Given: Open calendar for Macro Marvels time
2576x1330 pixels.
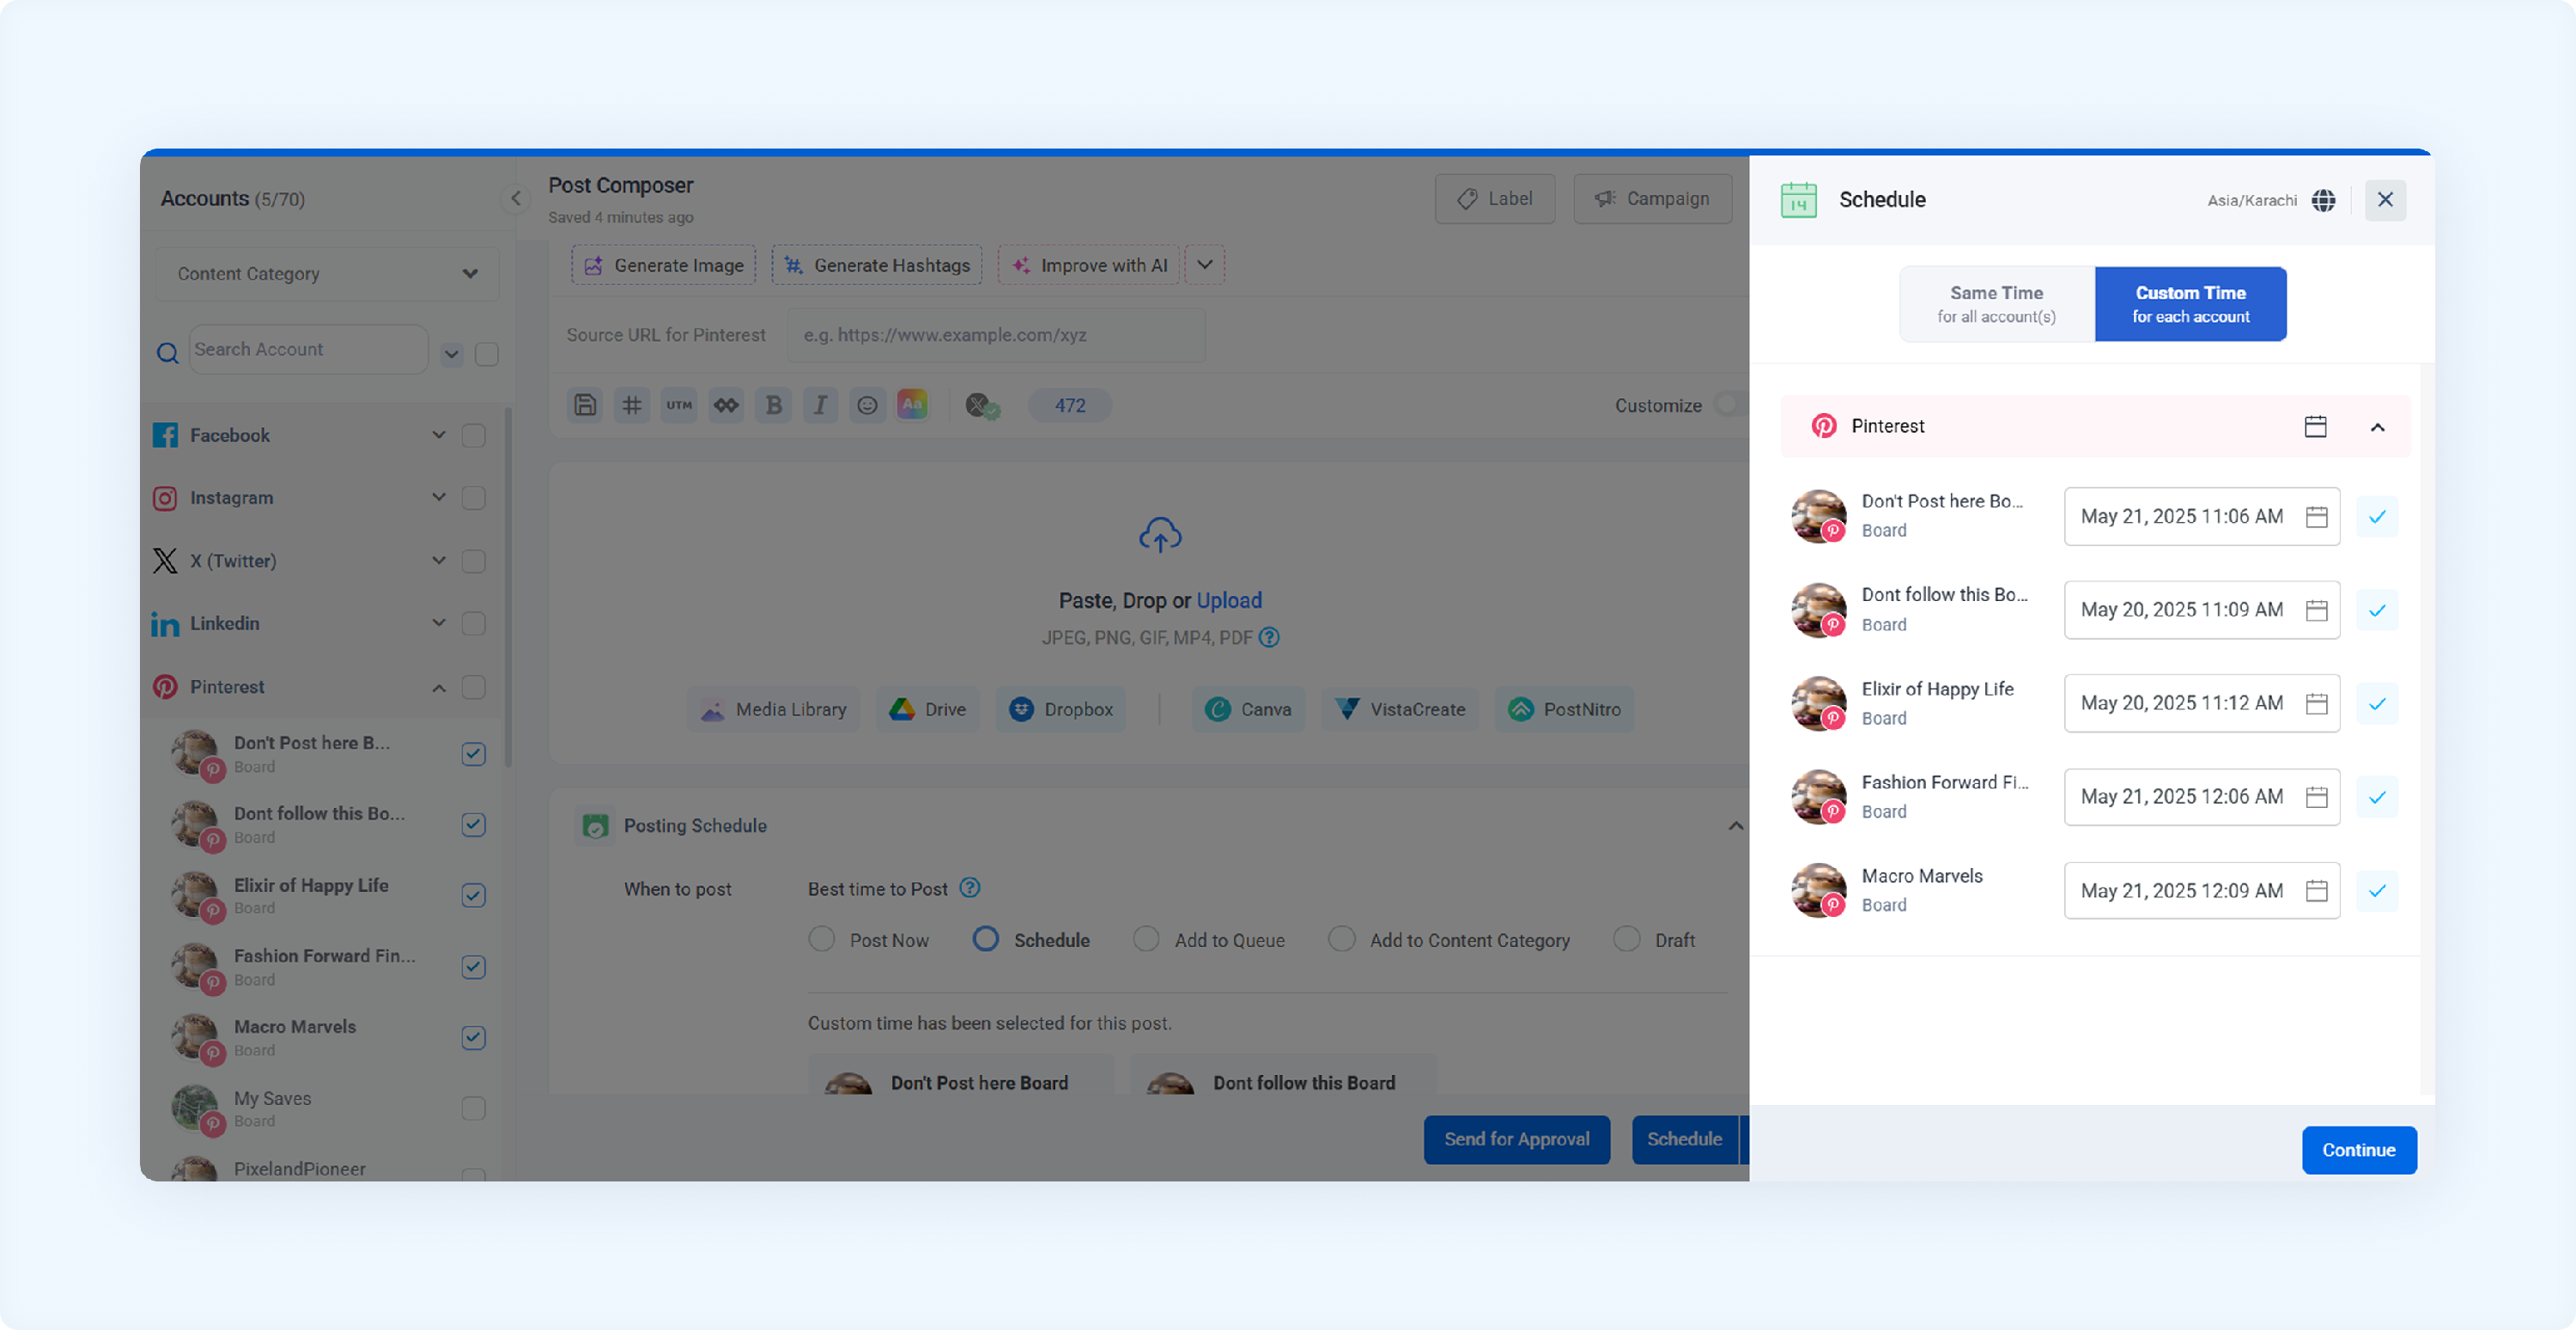Looking at the screenshot, I should coord(2316,891).
